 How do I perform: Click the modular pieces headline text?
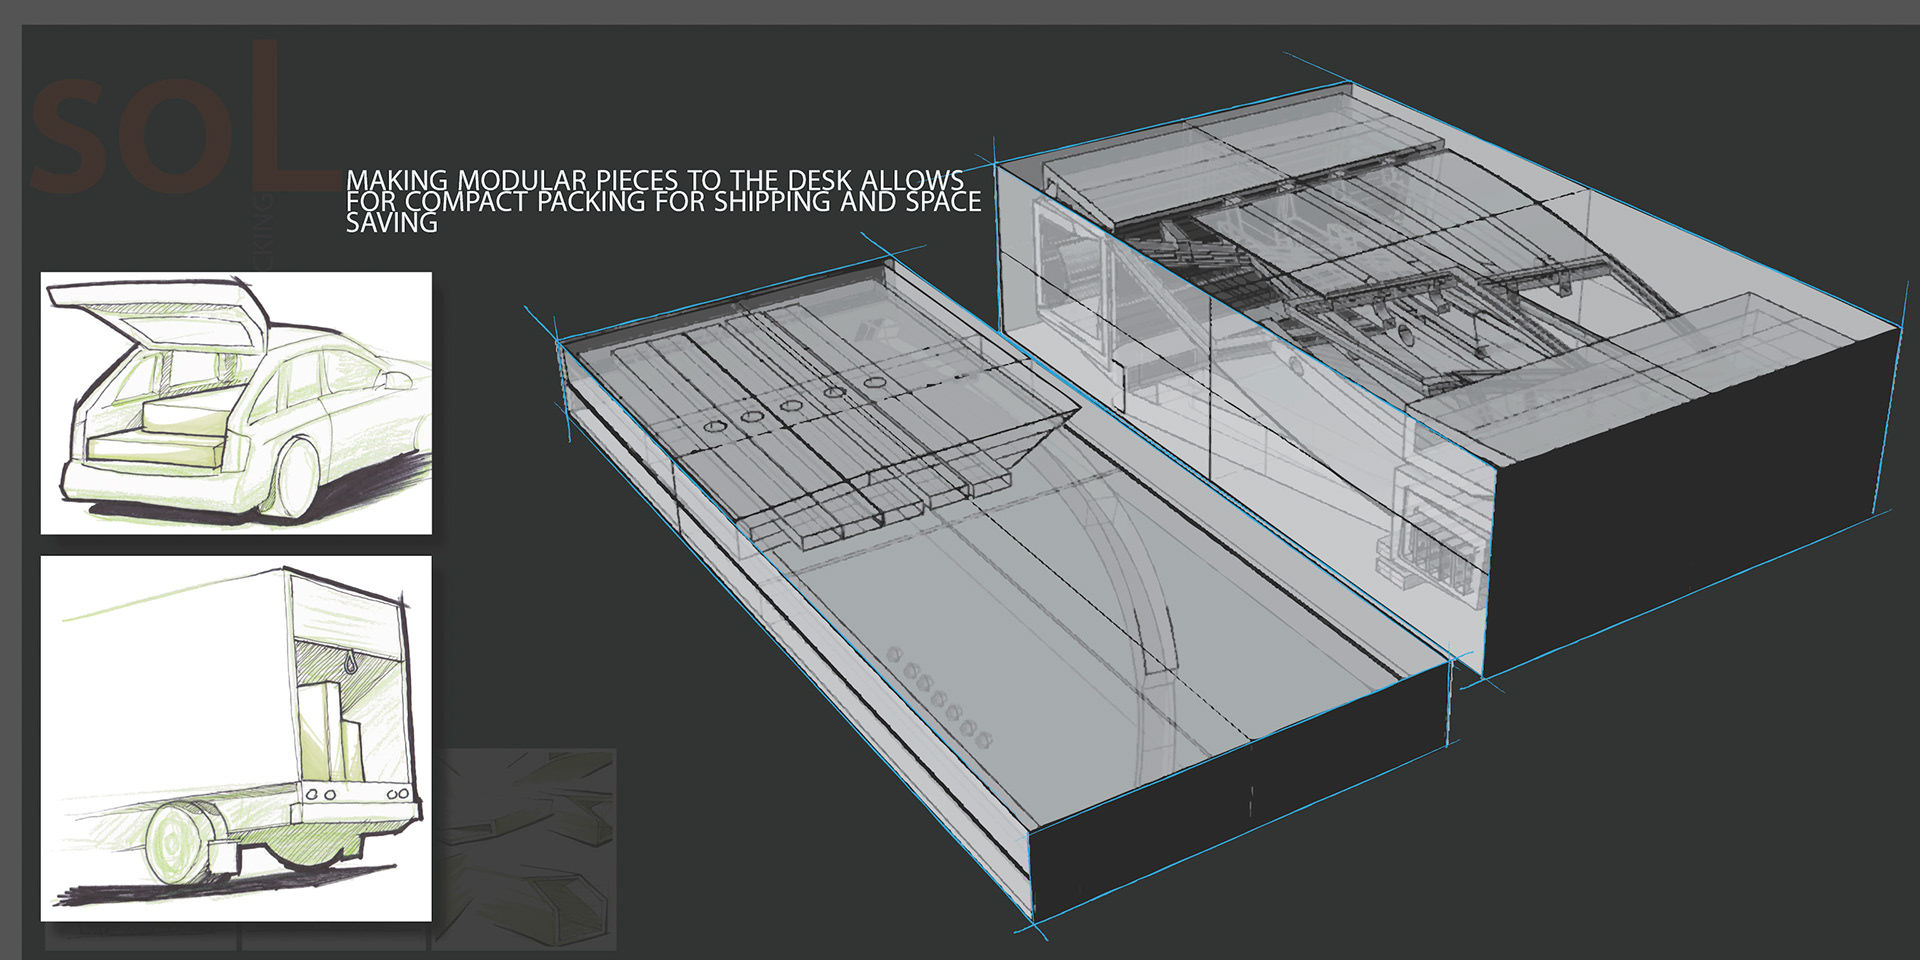[x=662, y=201]
